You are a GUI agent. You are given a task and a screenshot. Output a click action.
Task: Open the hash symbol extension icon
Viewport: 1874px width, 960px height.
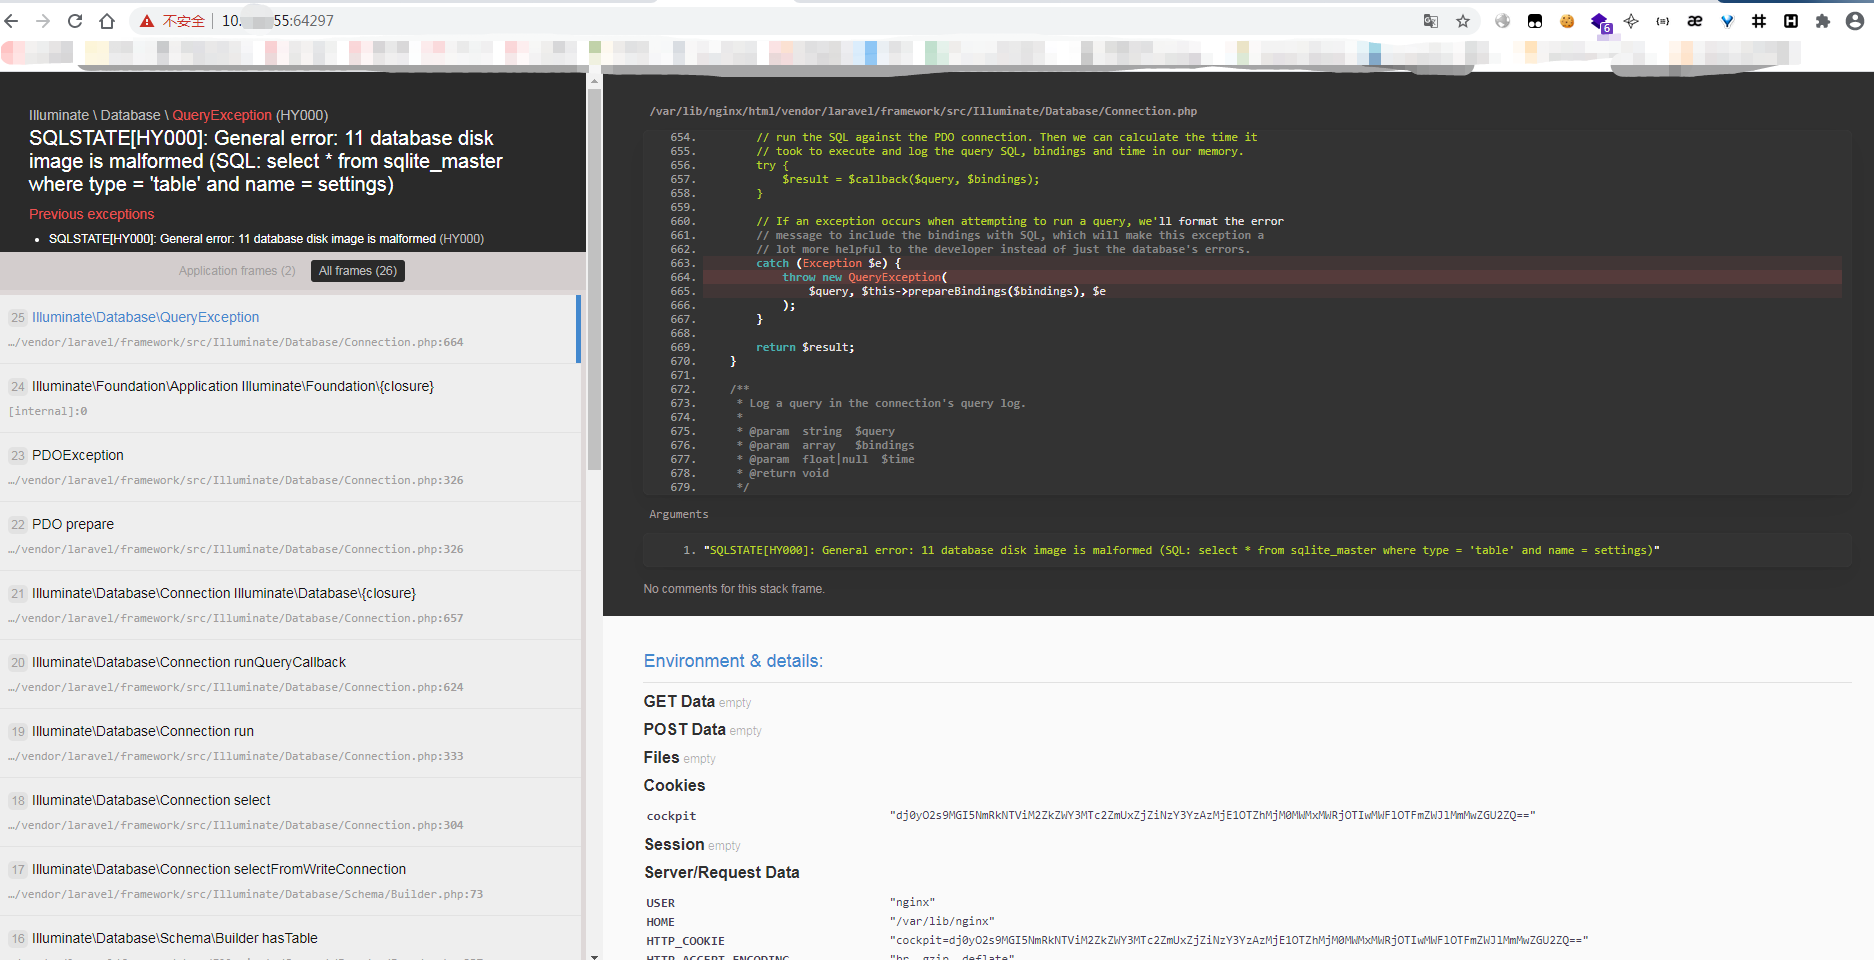(1759, 21)
